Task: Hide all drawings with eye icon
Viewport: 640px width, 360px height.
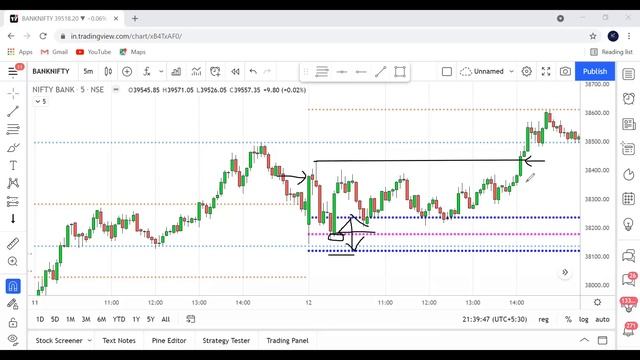Action: point(13,340)
